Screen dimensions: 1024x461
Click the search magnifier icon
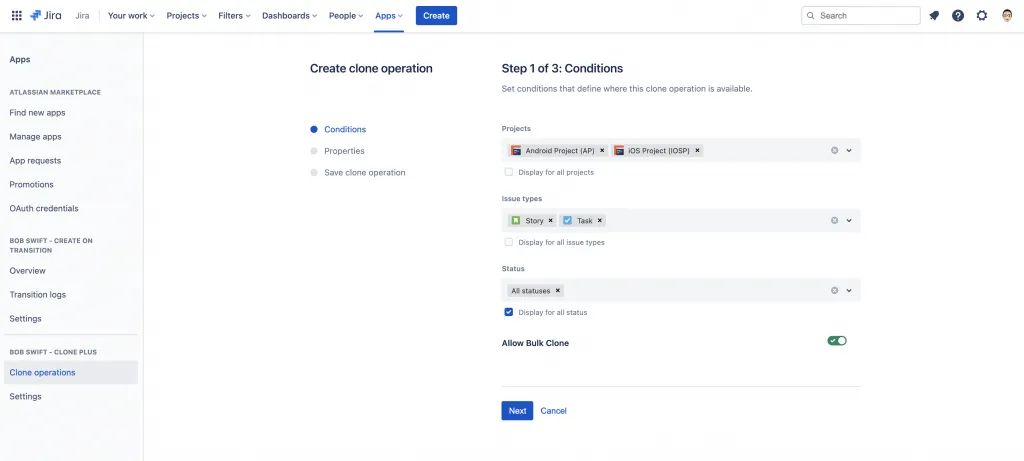tap(811, 16)
